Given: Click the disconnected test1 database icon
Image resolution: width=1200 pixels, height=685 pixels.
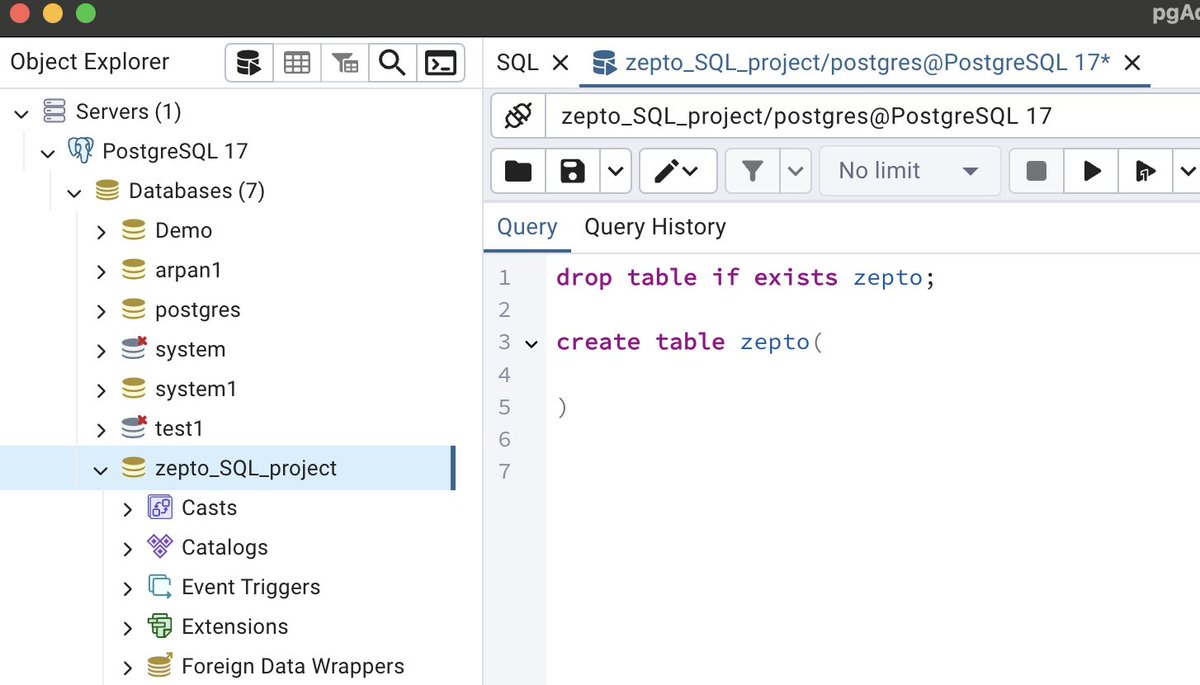Looking at the screenshot, I should 134,428.
